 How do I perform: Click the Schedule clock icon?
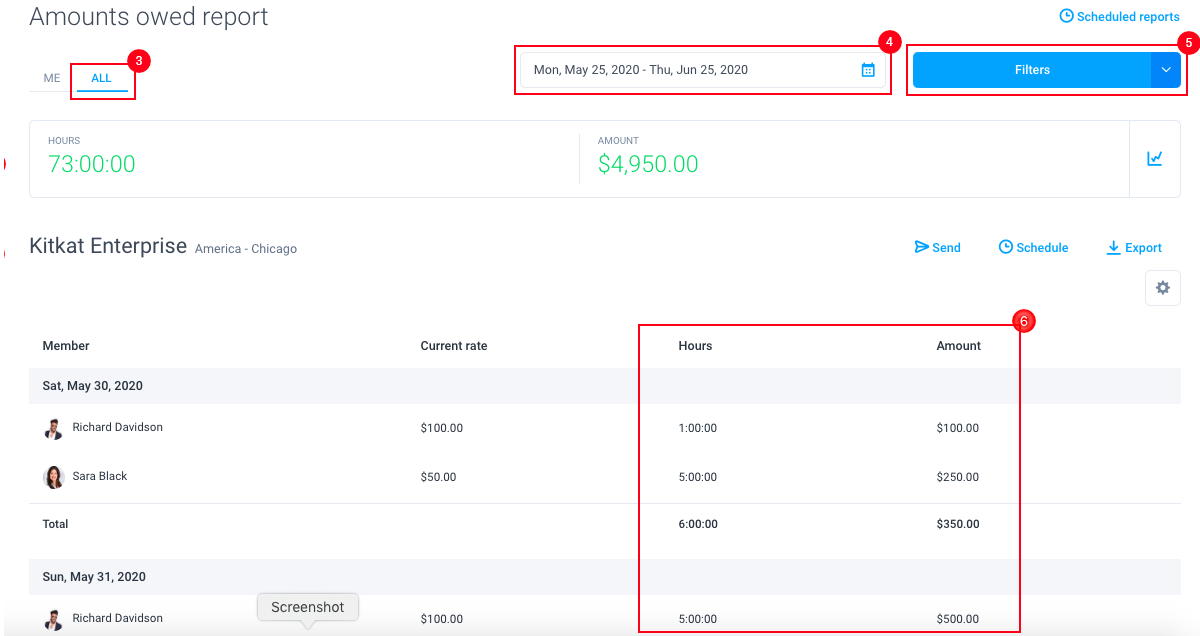1007,247
